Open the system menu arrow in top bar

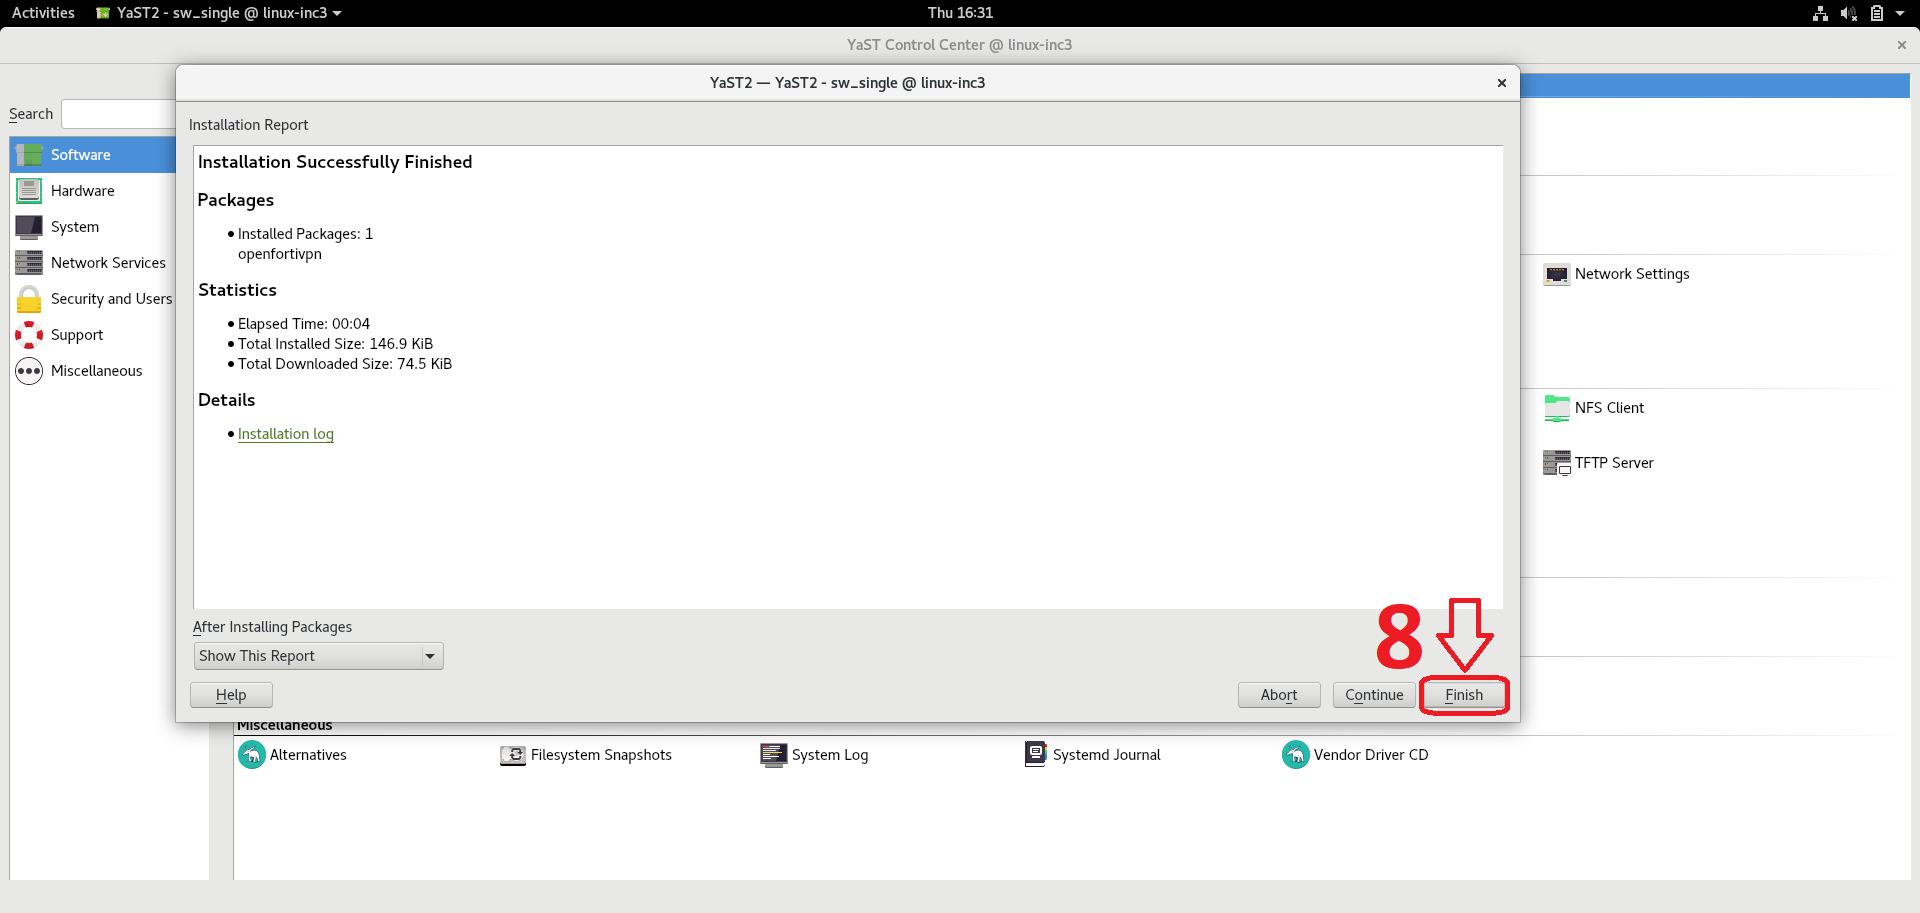[x=1900, y=13]
